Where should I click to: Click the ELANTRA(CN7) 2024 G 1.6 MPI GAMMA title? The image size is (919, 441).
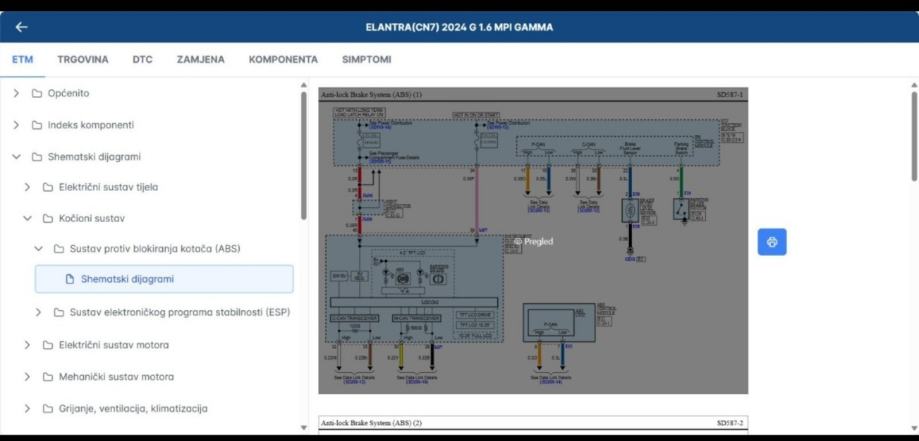pyautogui.click(x=459, y=27)
